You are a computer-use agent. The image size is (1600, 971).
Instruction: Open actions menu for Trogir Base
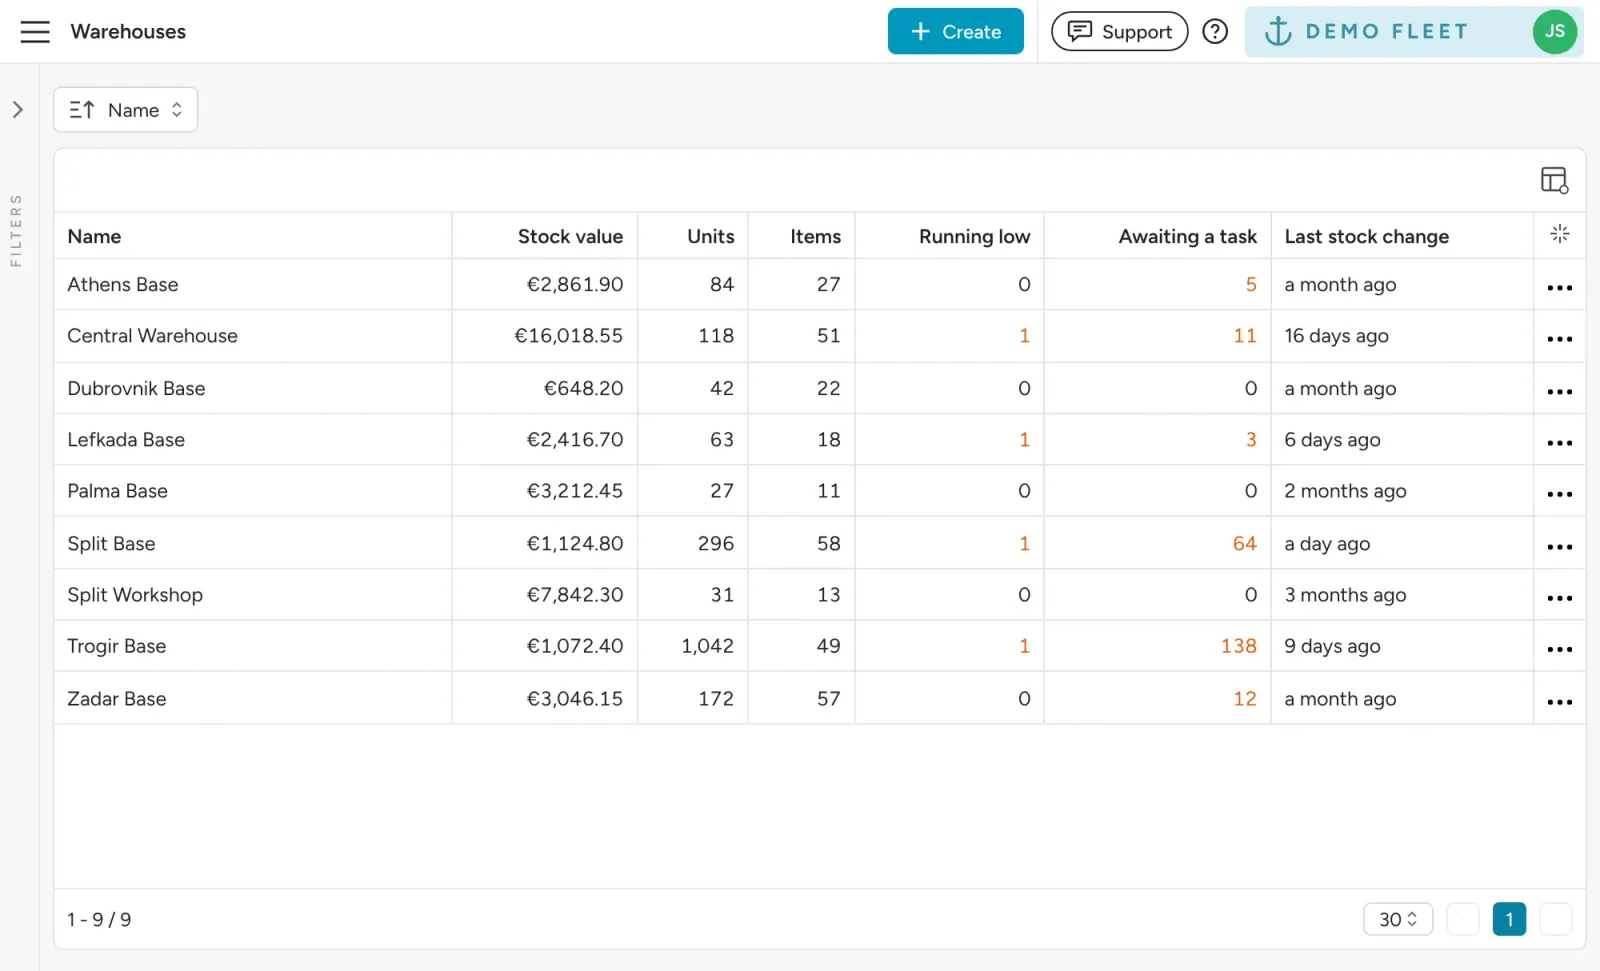[x=1559, y=649]
